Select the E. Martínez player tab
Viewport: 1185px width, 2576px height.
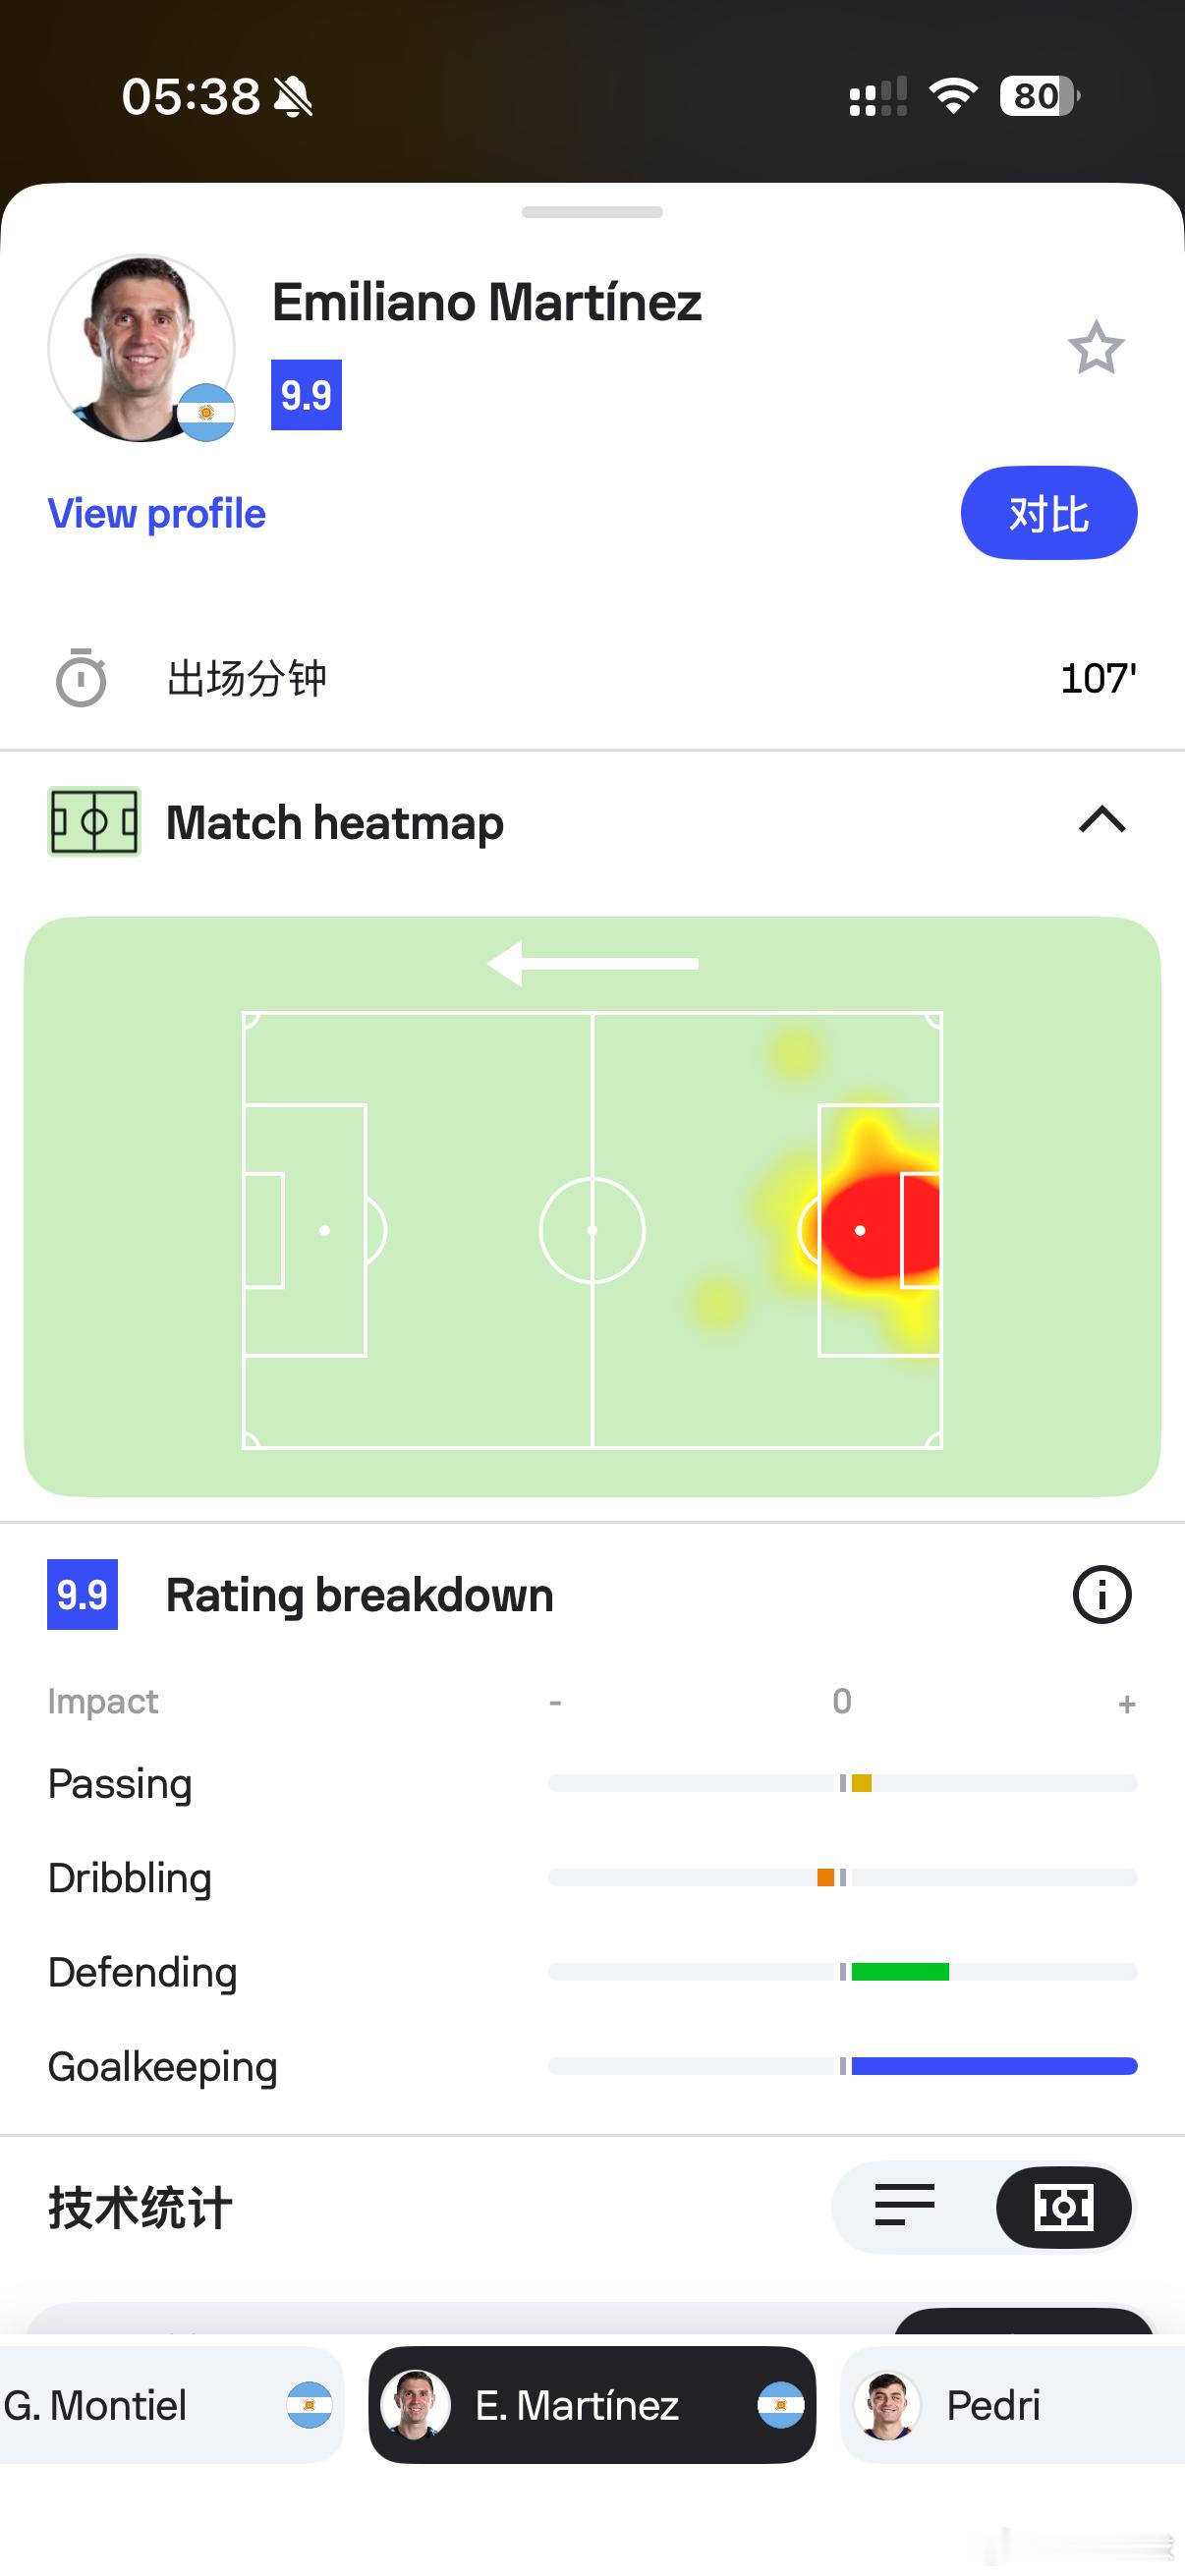[592, 2404]
